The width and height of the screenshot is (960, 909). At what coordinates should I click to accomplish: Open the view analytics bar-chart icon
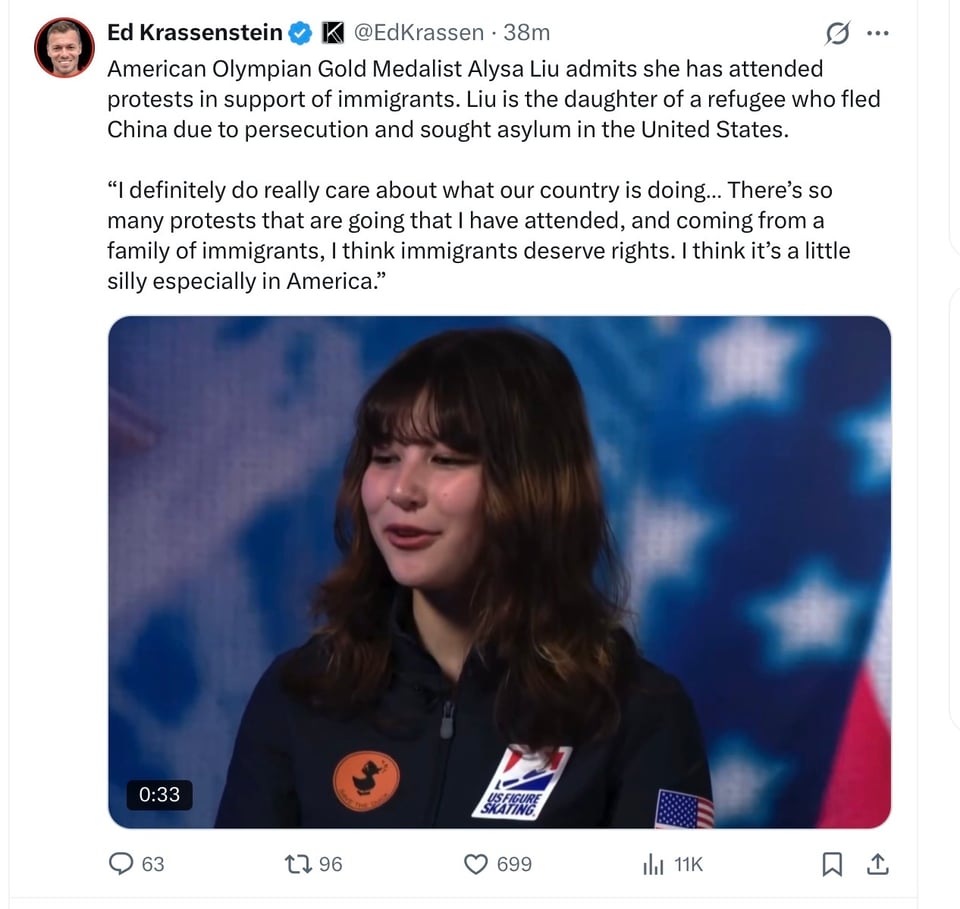(x=653, y=863)
